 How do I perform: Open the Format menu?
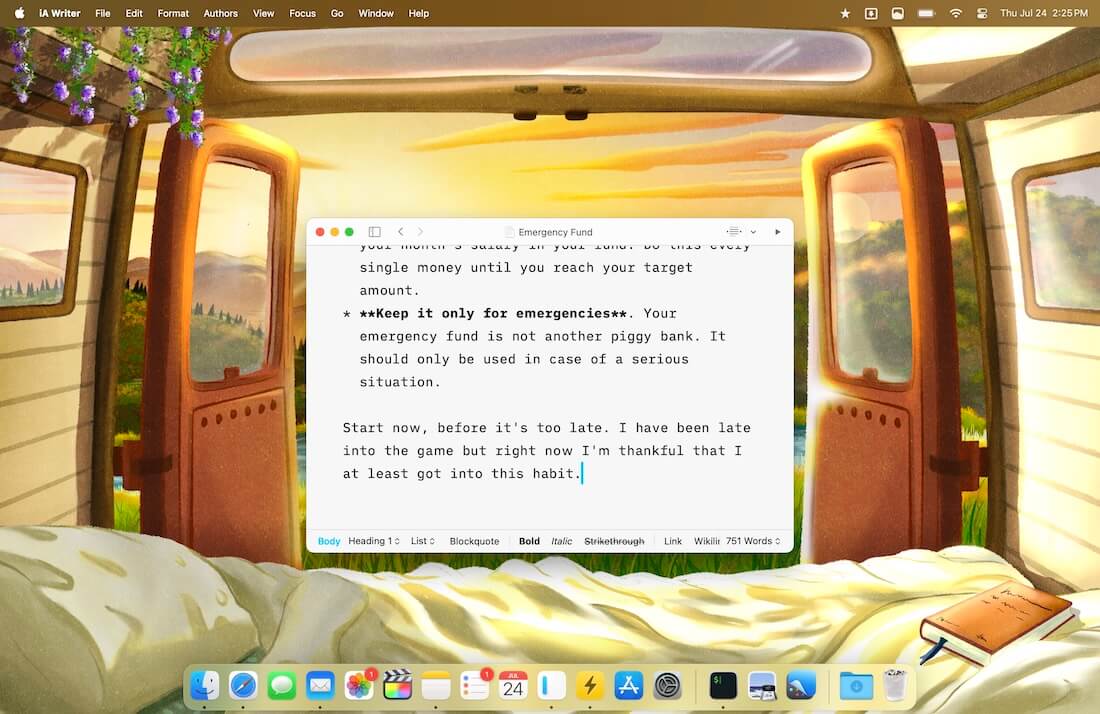[x=173, y=13]
